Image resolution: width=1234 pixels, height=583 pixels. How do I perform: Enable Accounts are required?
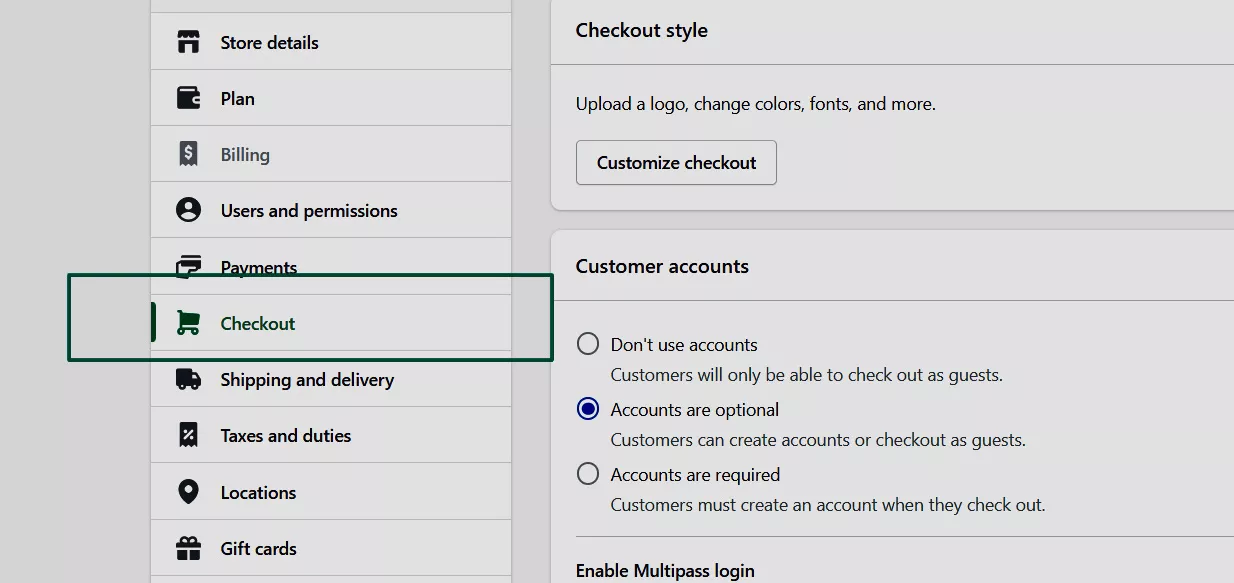587,473
